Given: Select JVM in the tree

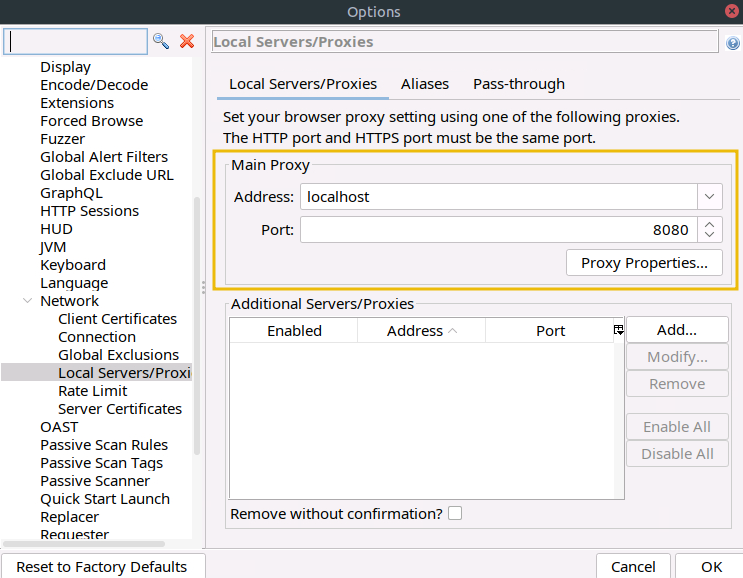Looking at the screenshot, I should 53,247.
